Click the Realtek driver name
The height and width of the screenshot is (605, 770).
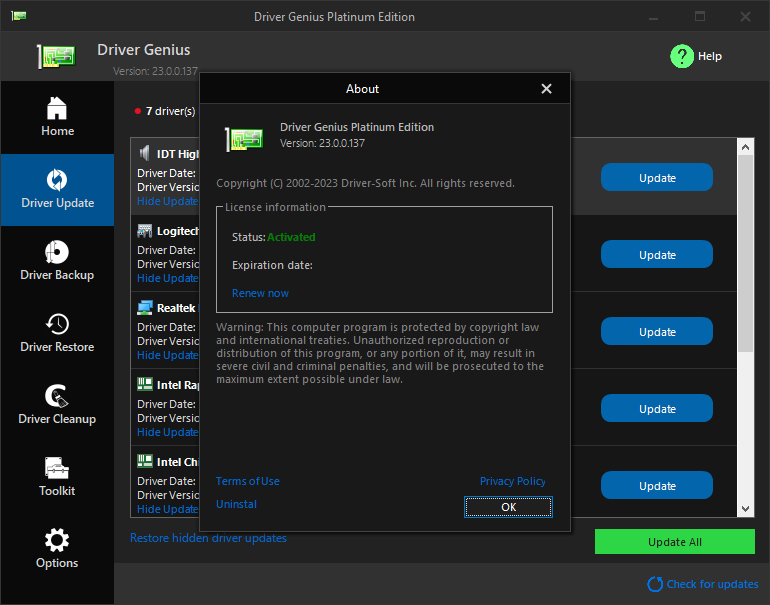tap(178, 308)
